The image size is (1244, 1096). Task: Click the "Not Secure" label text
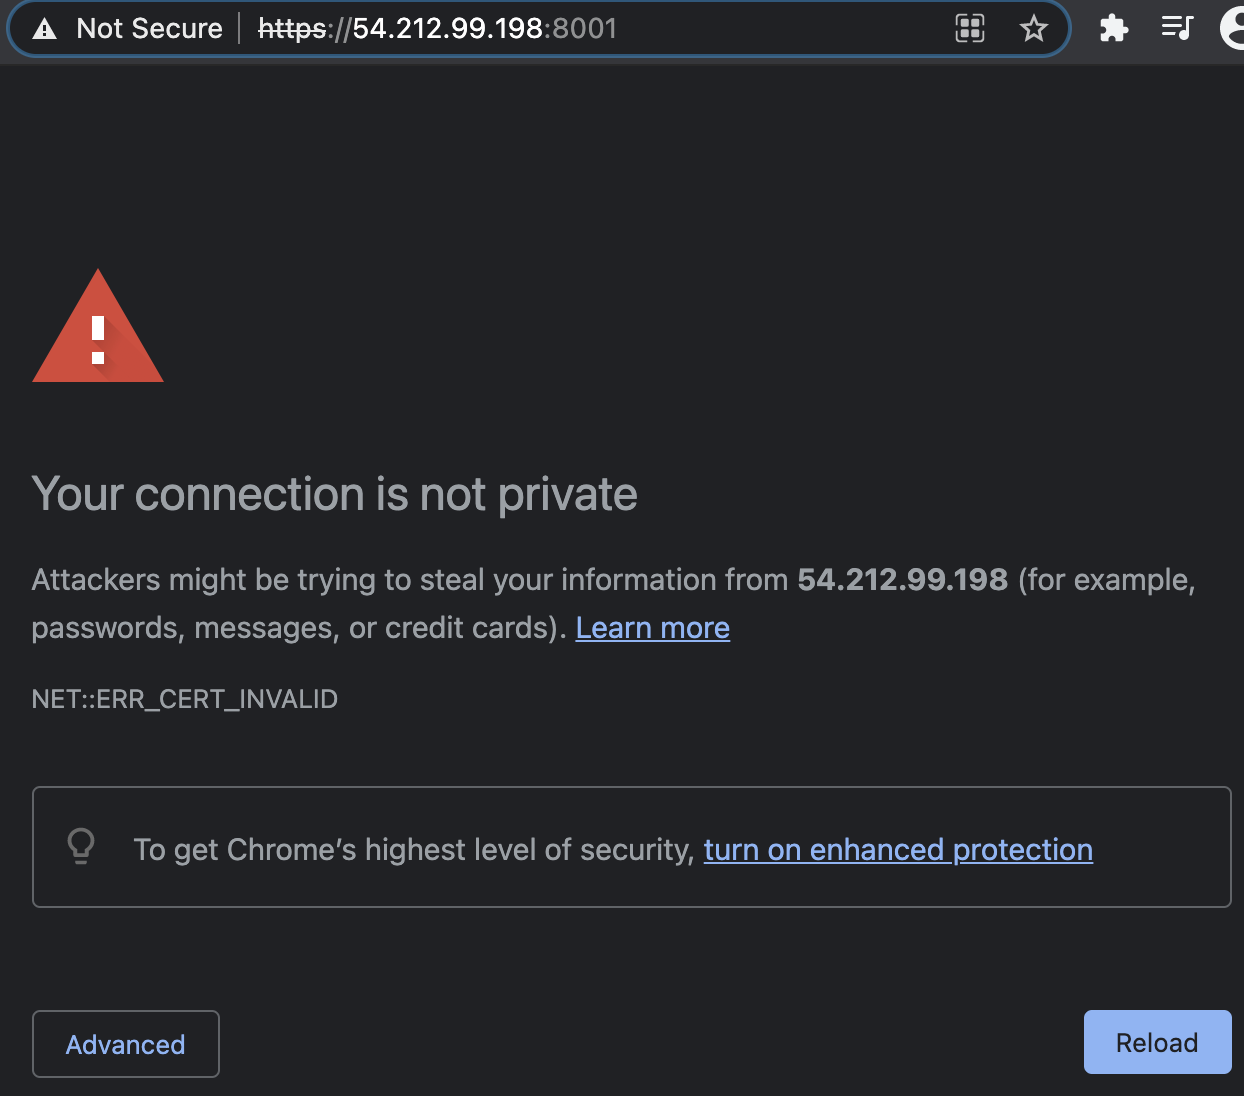149,29
